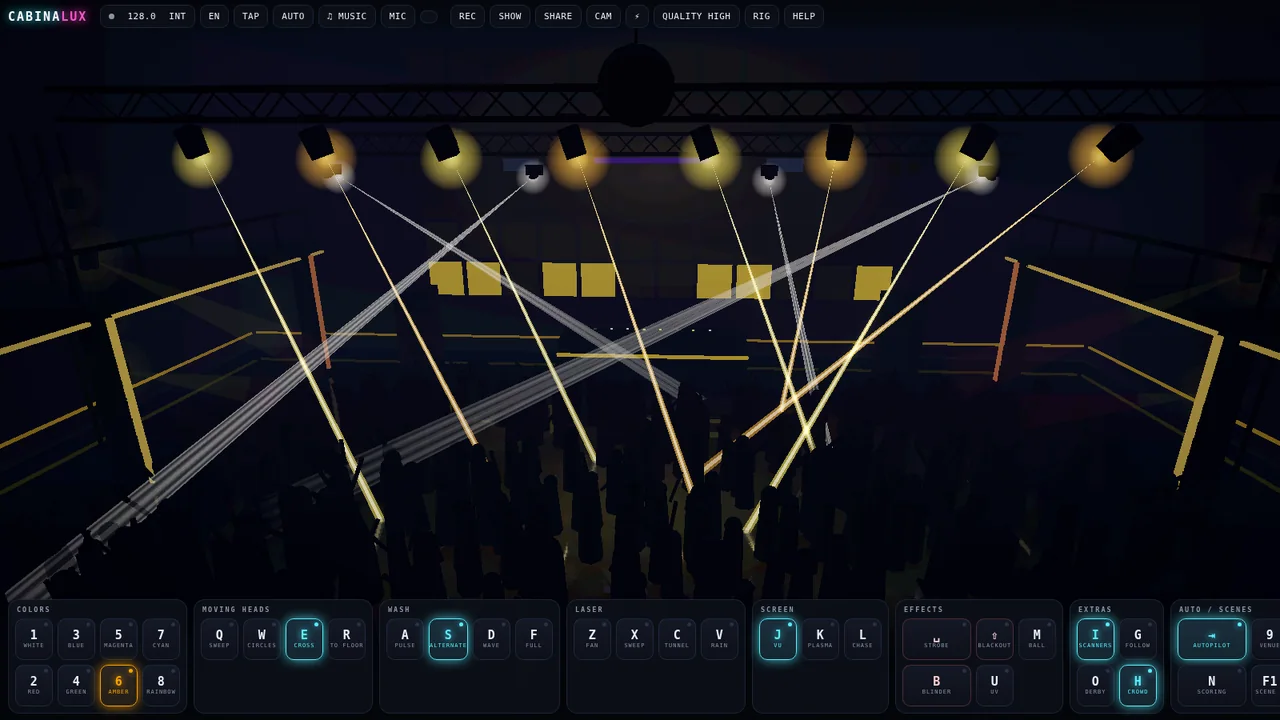Open the RIG menu

coord(762,16)
